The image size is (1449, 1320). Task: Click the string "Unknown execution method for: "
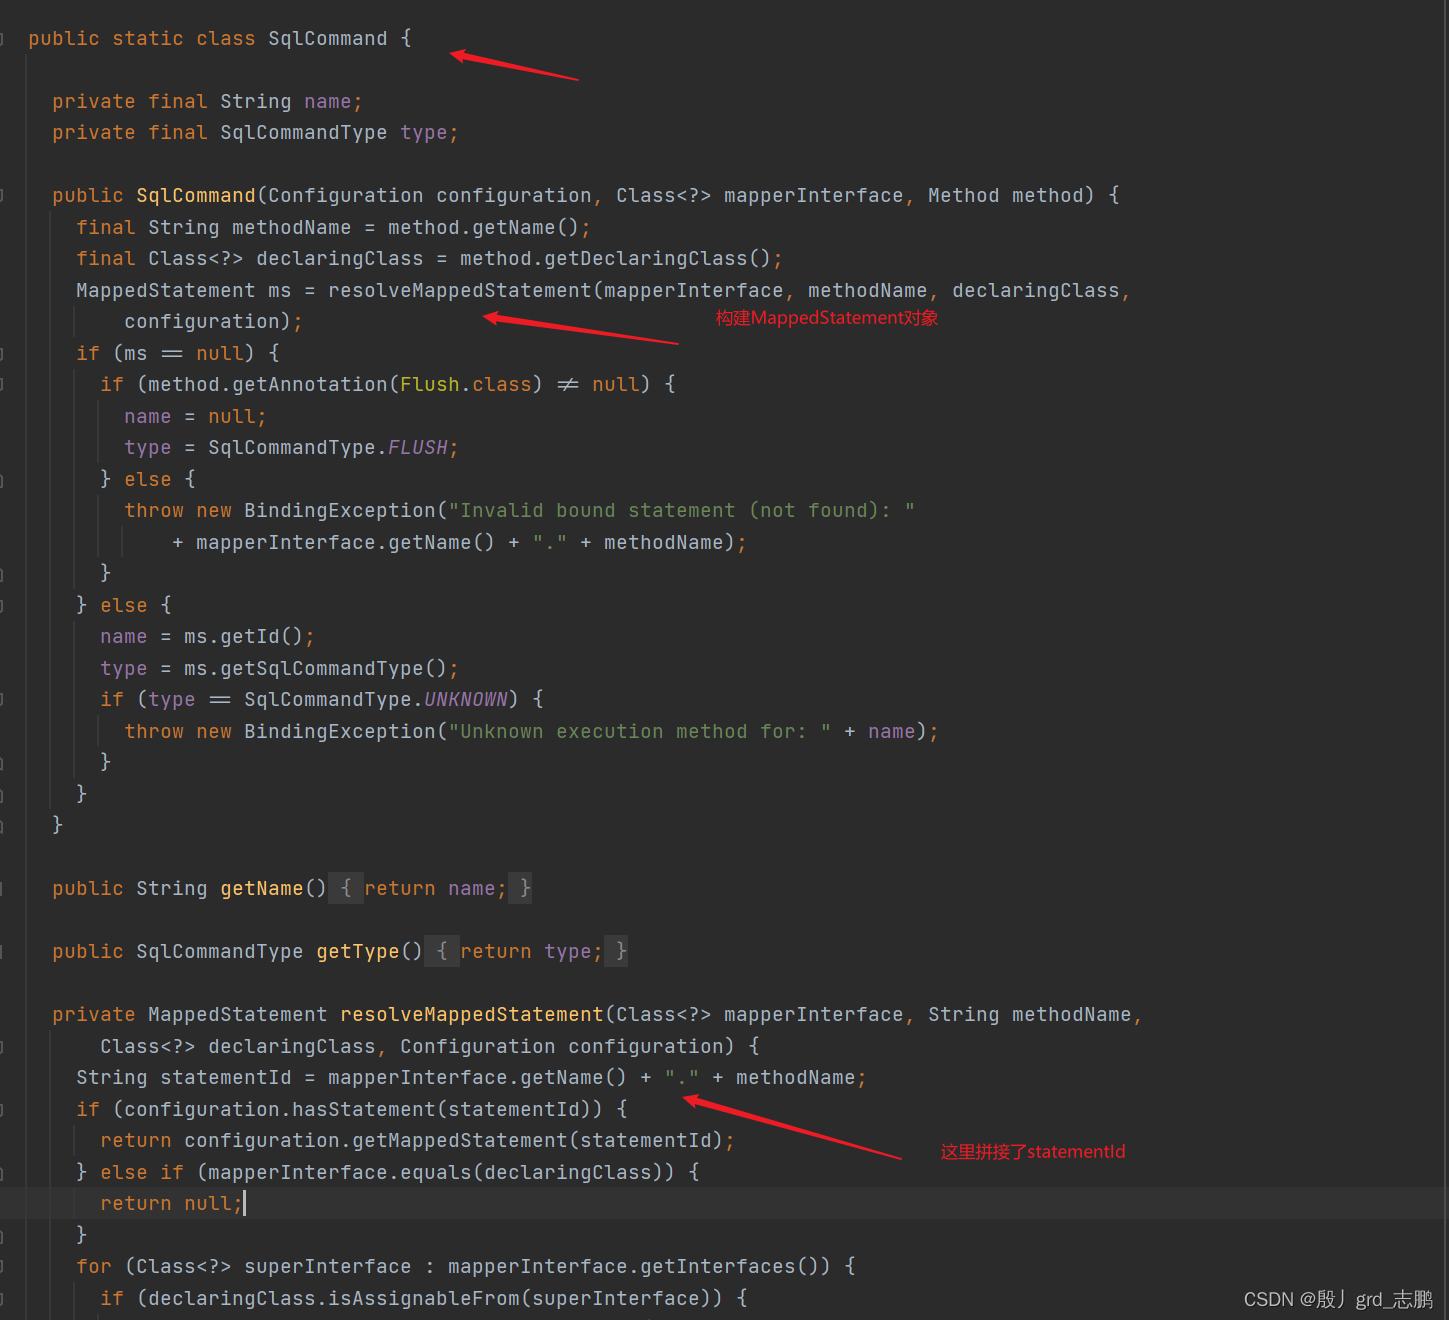pos(640,731)
